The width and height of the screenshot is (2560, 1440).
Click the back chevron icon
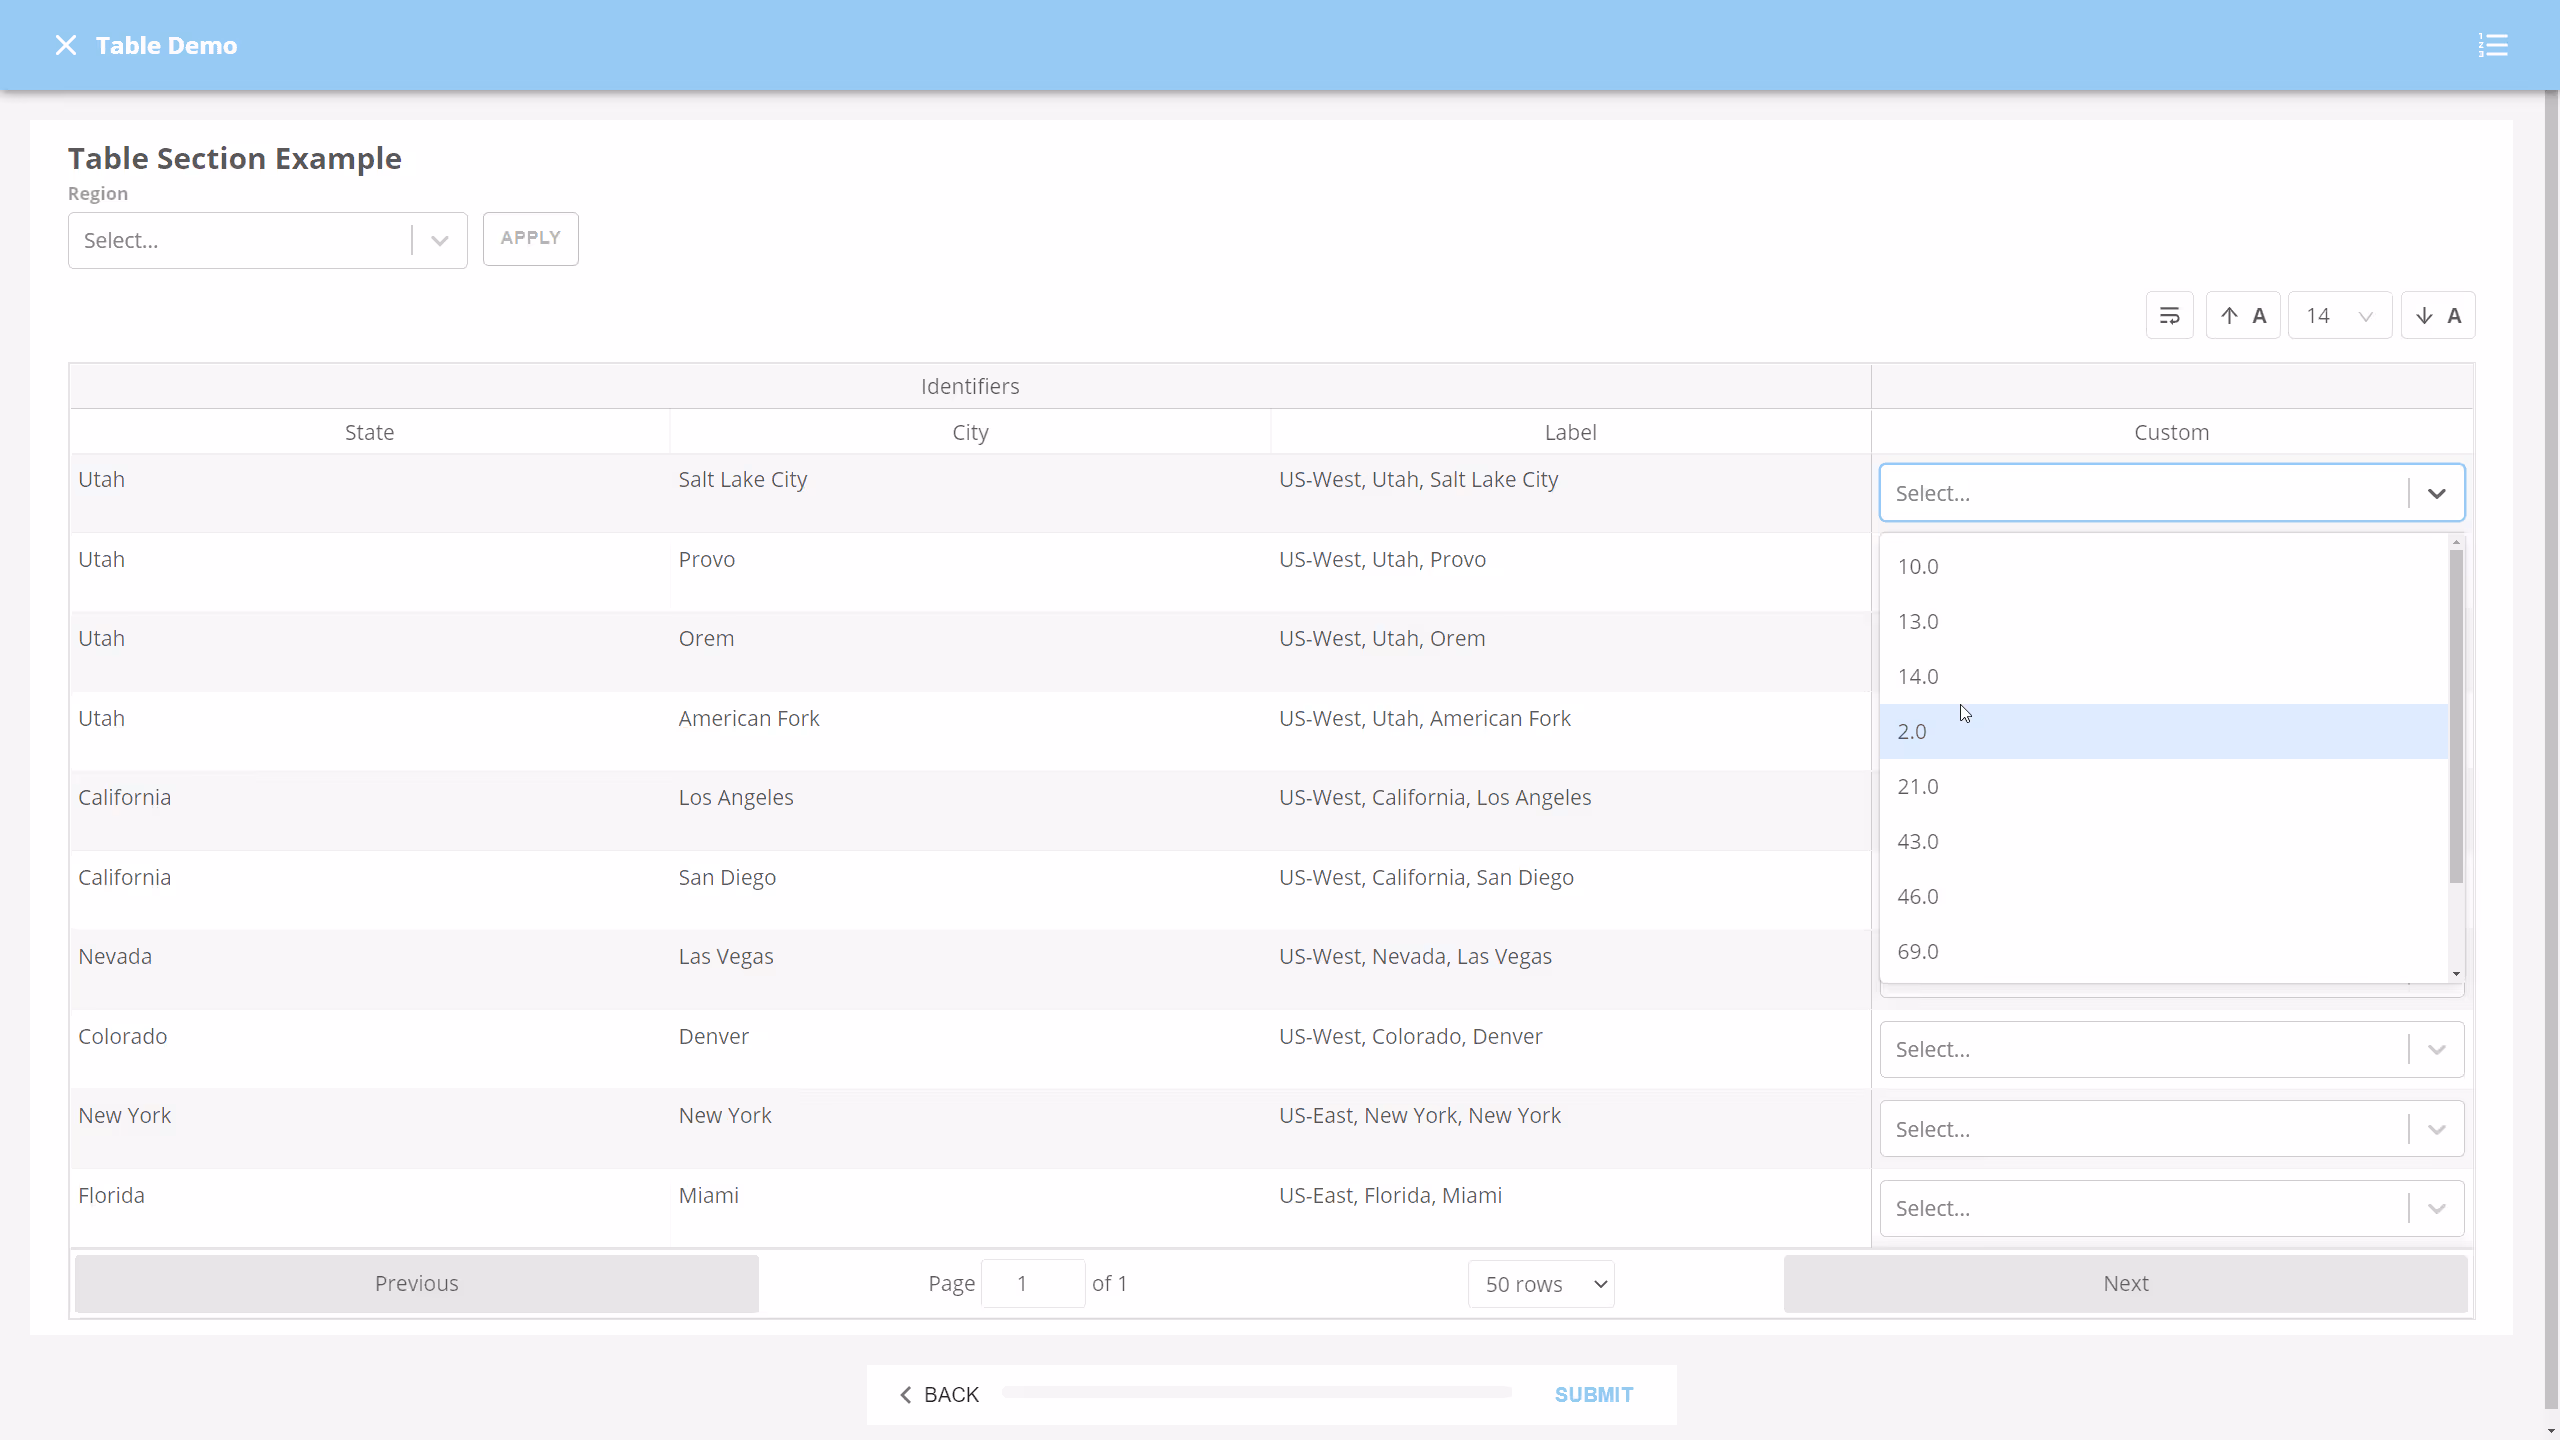click(x=906, y=1395)
